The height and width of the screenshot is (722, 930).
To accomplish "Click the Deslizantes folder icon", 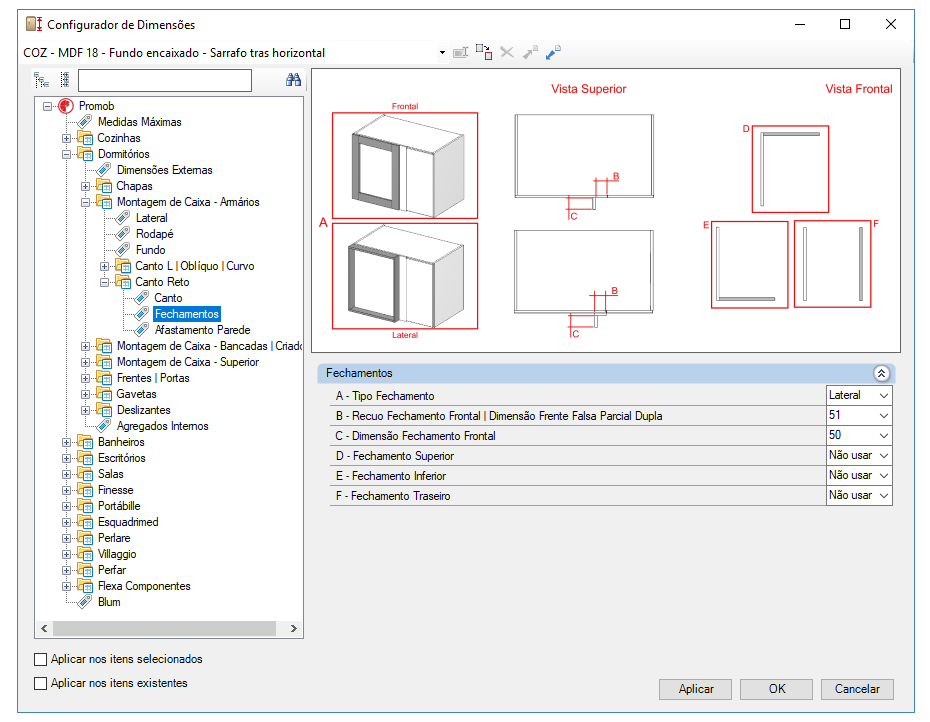I will (104, 410).
